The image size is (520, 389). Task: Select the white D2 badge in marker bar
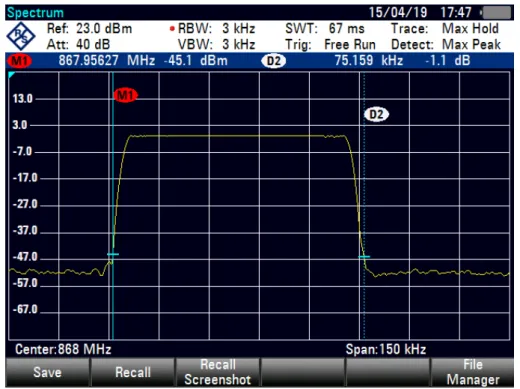pyautogui.click(x=274, y=61)
